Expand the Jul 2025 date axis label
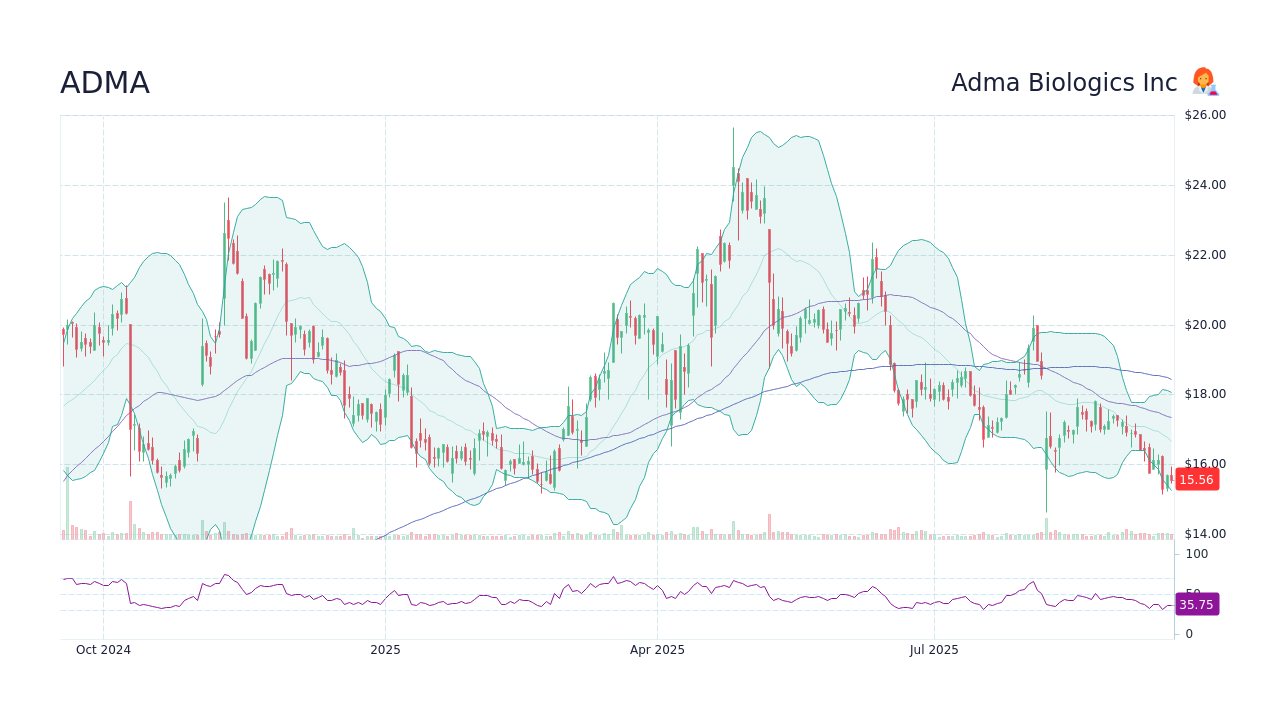The image size is (1280, 720). click(934, 649)
